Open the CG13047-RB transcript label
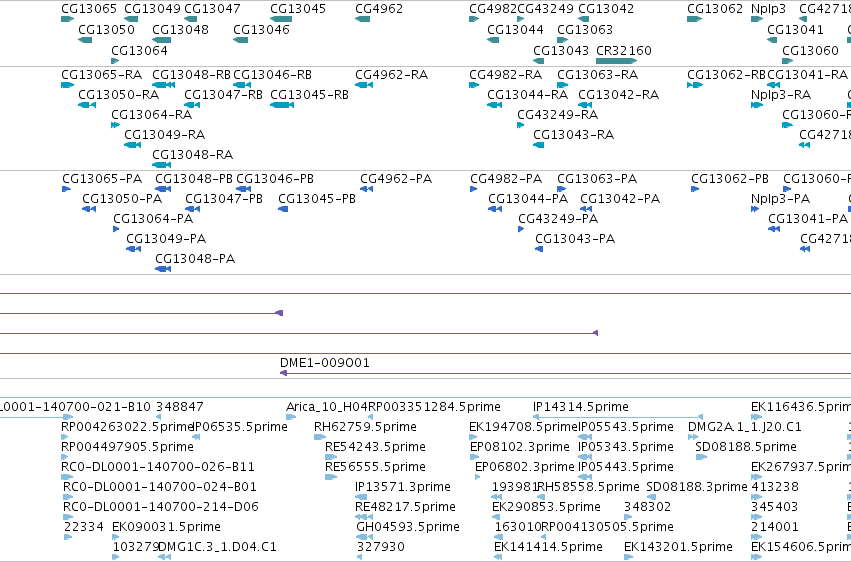851x562 pixels. pos(224,94)
